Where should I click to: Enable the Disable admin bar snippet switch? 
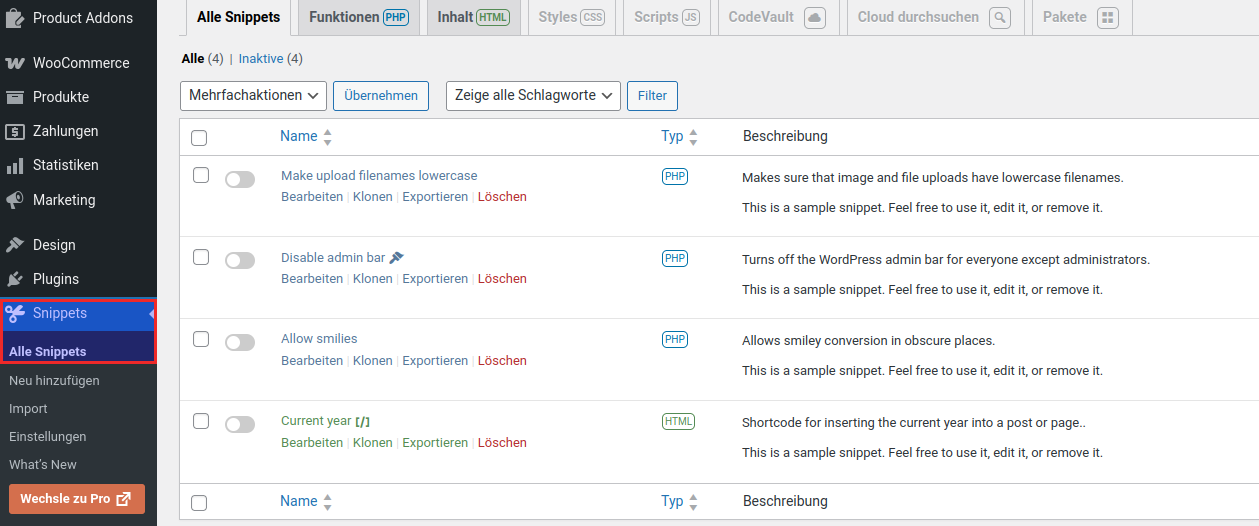pos(240,261)
